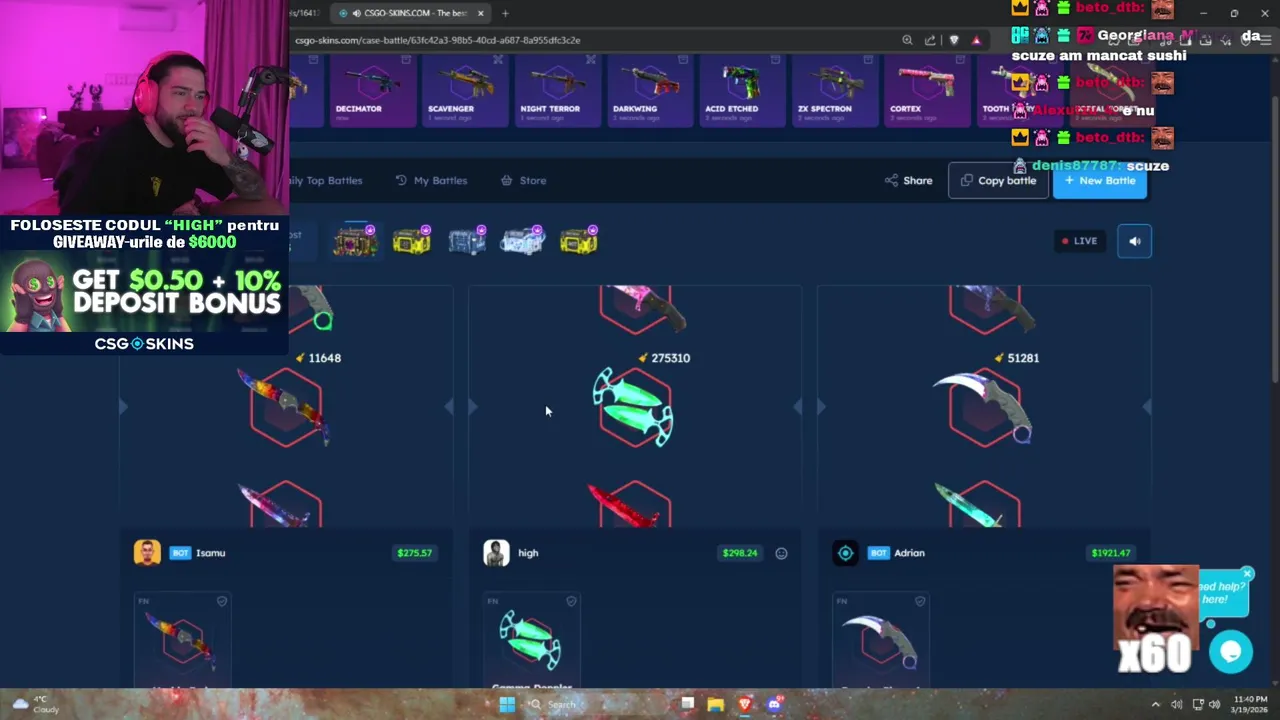
Task: Open the DARKWING live drop card
Action: 648,91
